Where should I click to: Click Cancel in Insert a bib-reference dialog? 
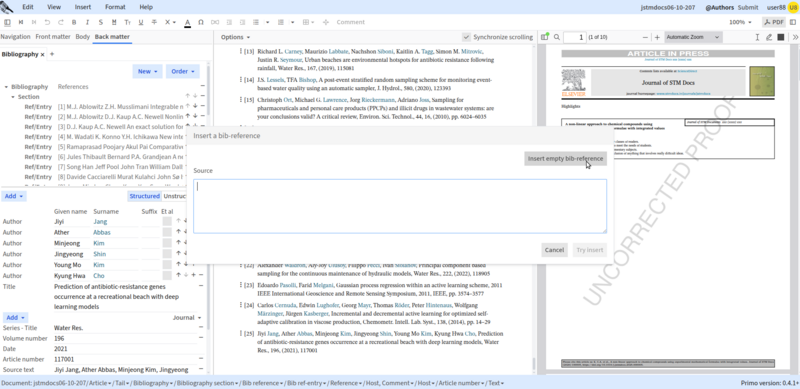coord(554,250)
